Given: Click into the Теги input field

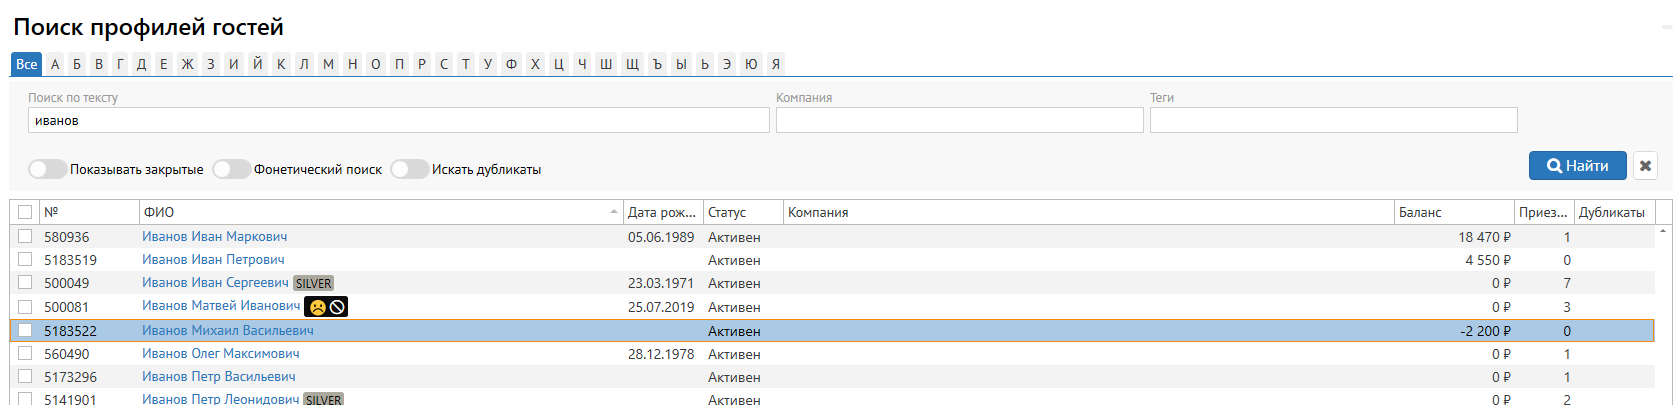Looking at the screenshot, I should (x=1333, y=120).
